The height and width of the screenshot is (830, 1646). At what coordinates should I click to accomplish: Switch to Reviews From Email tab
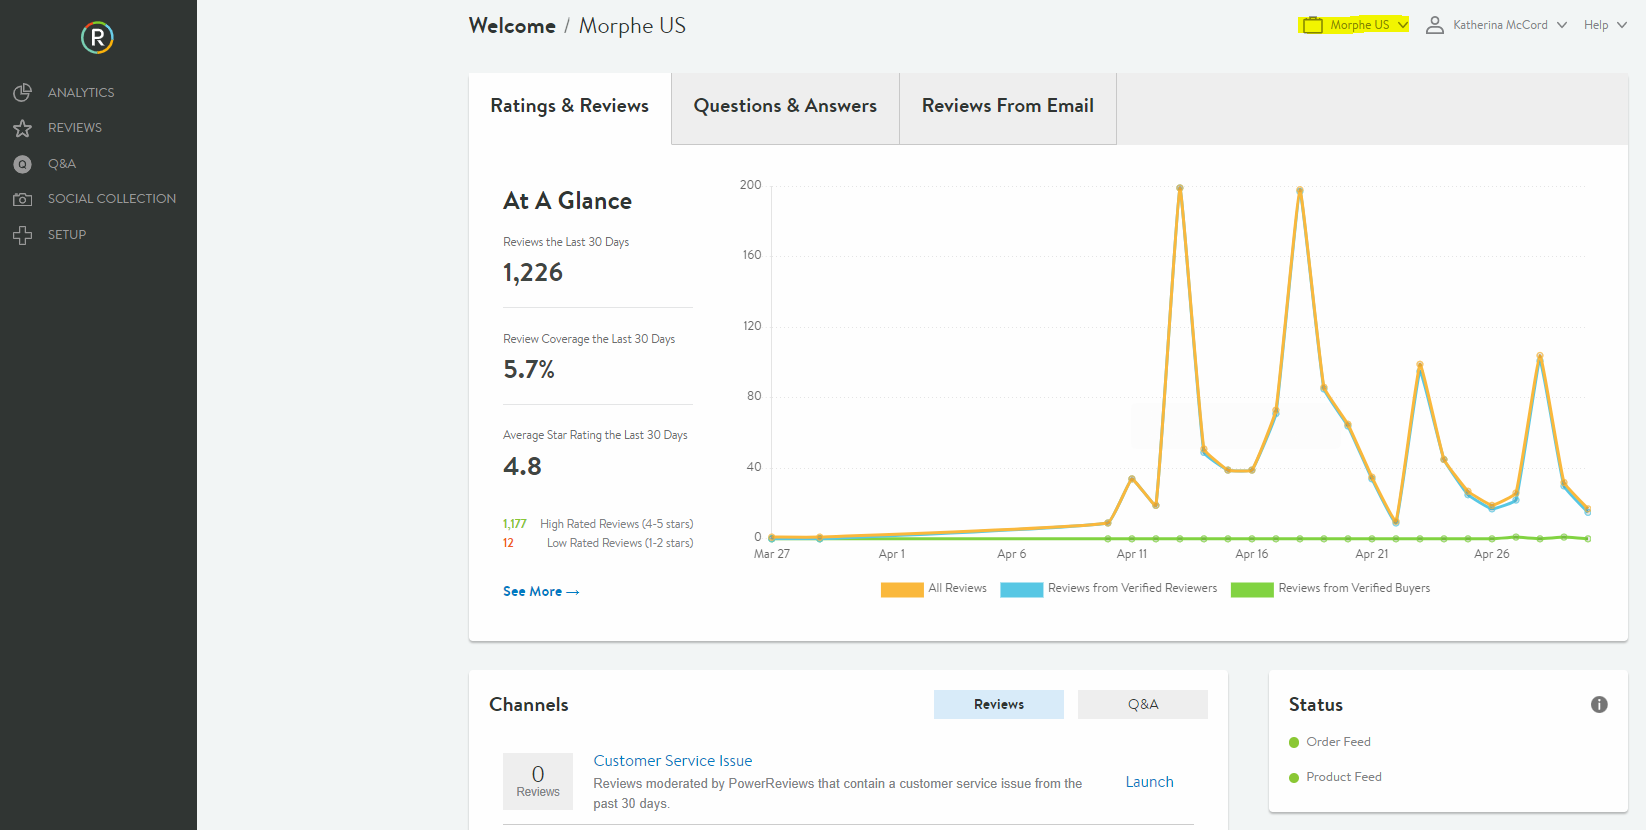coord(1008,108)
